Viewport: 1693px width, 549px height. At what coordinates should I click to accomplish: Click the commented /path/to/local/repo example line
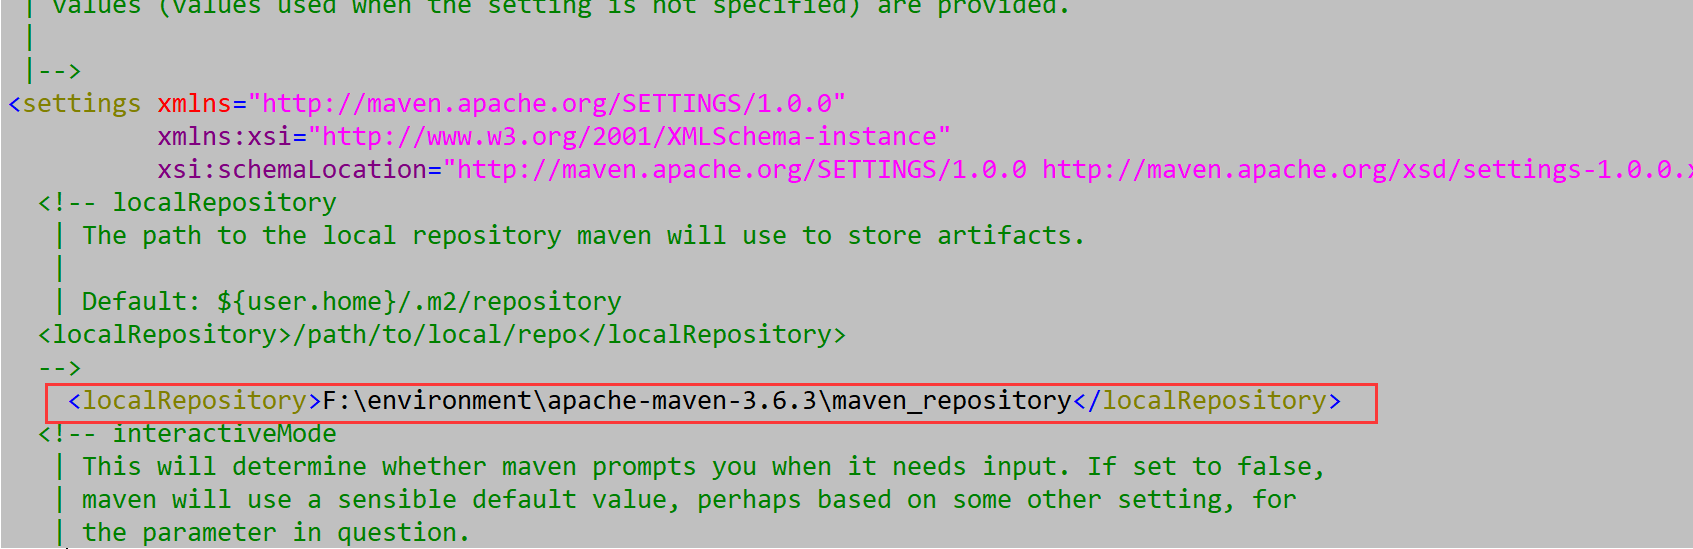441,335
